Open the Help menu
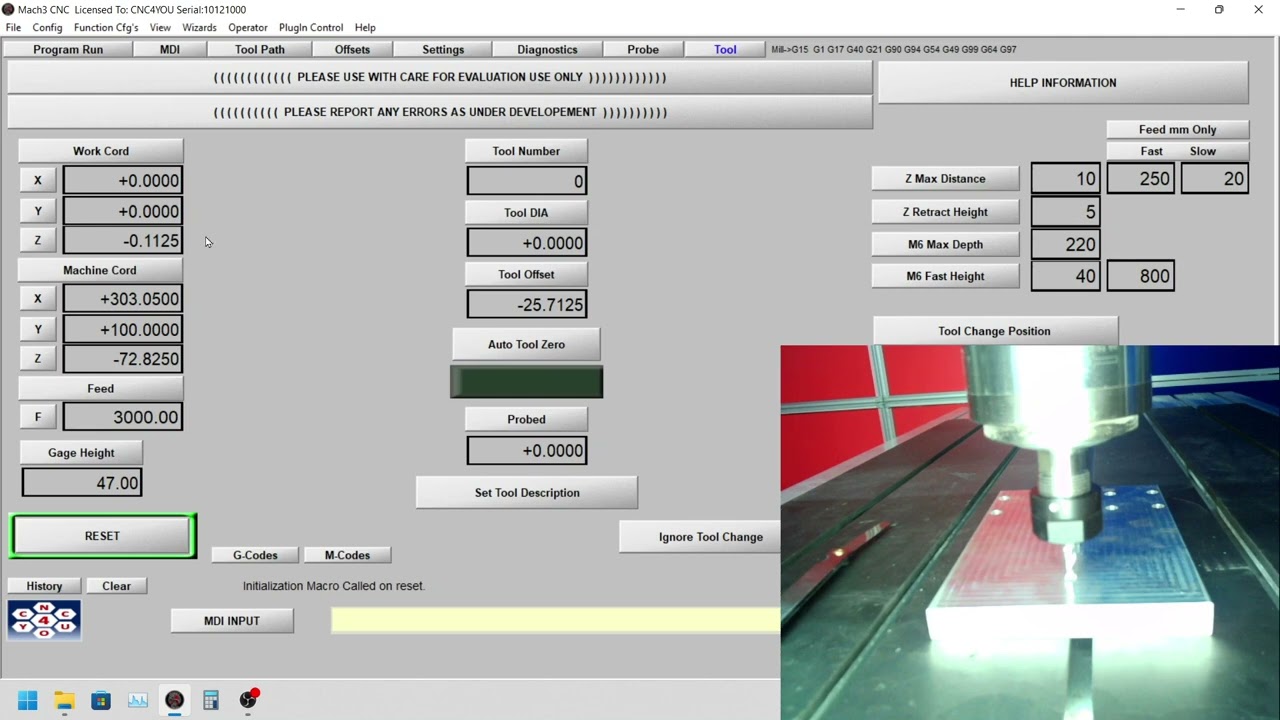1280x720 pixels. point(365,27)
